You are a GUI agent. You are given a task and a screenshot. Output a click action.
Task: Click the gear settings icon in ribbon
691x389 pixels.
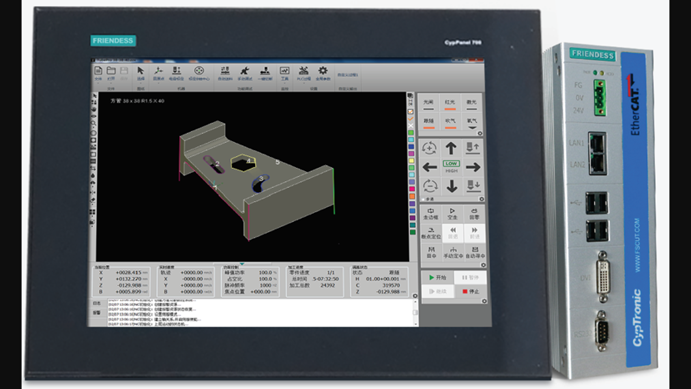tap(323, 70)
